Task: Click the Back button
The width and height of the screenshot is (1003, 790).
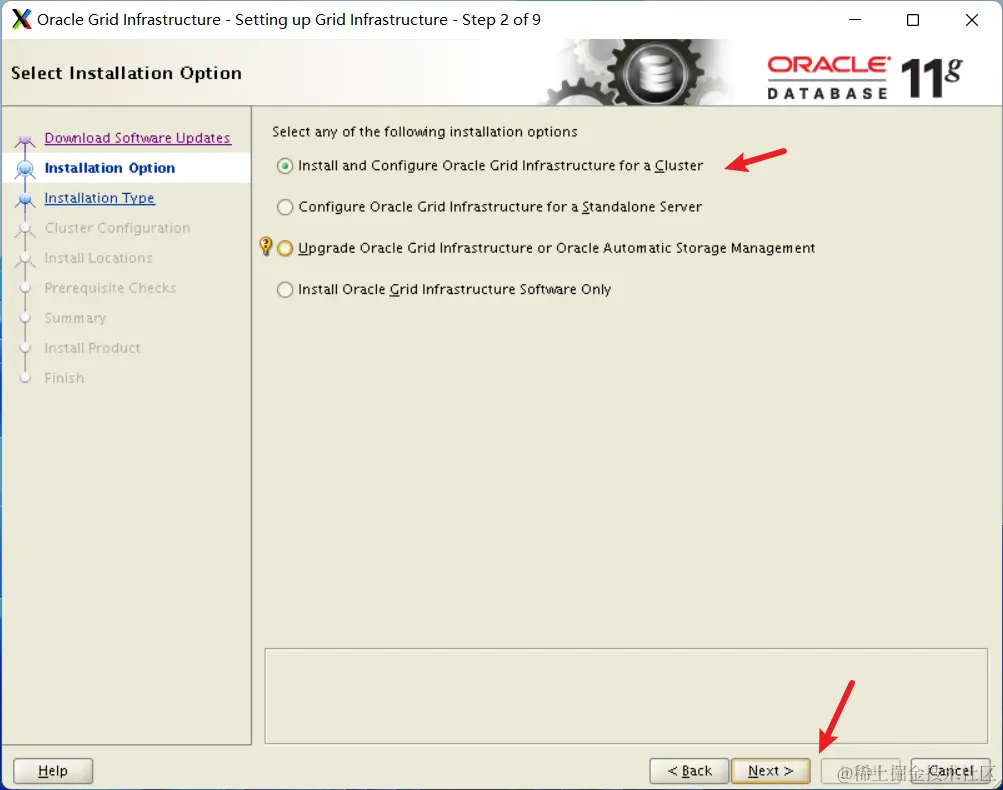Action: (689, 771)
